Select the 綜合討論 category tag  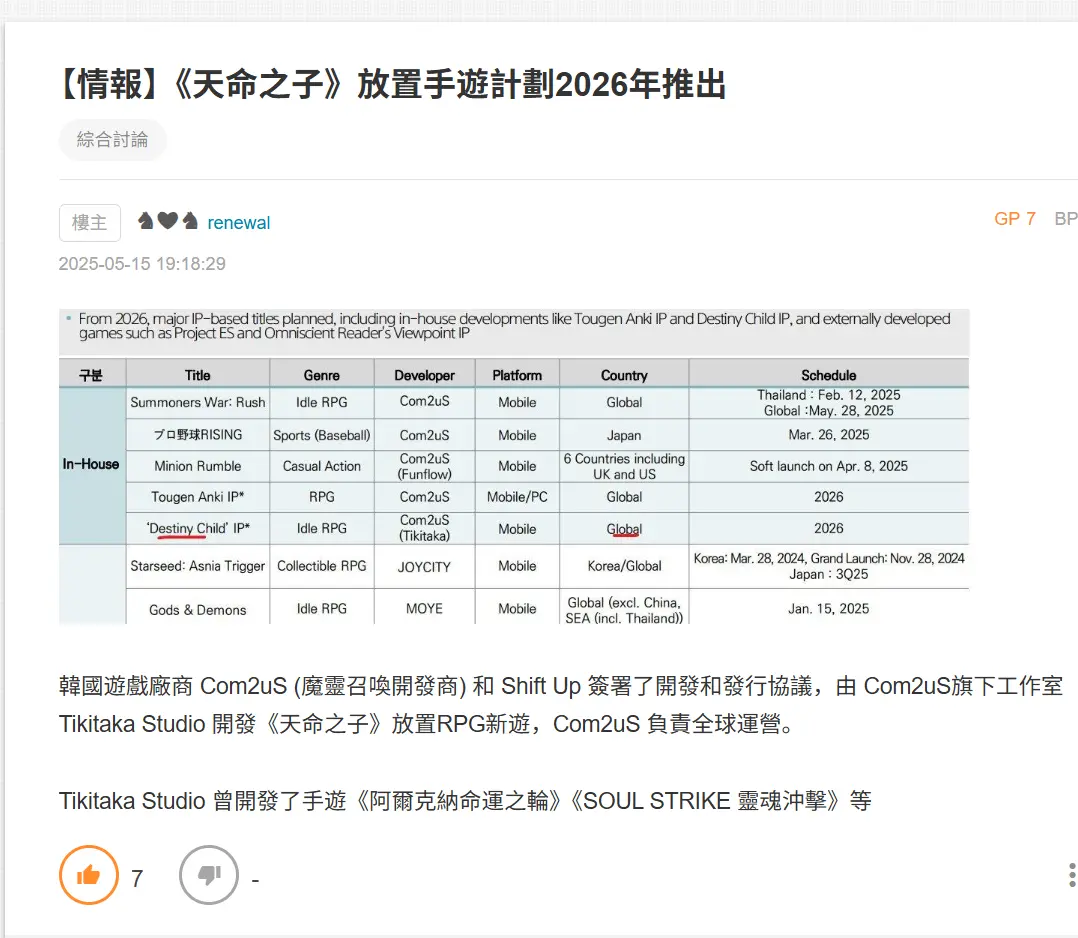pos(112,140)
